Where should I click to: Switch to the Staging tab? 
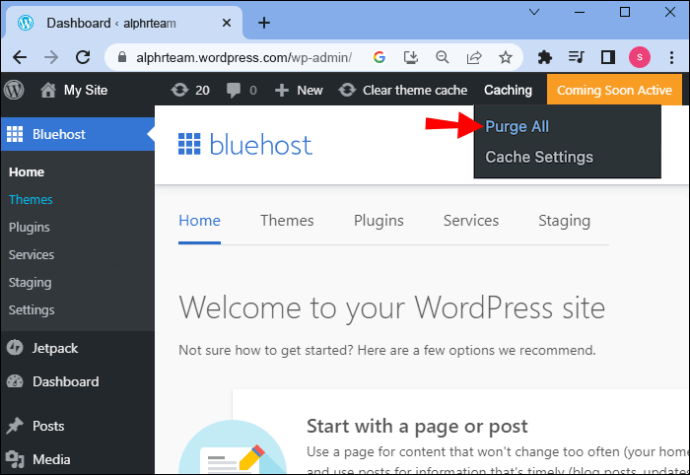pos(564,221)
